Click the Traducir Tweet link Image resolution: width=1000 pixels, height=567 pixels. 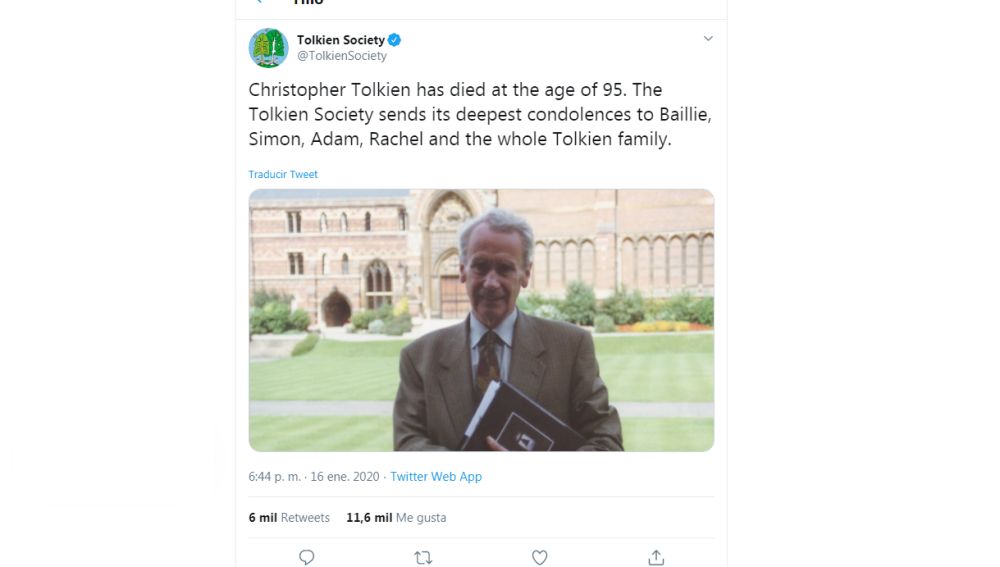[x=283, y=174]
